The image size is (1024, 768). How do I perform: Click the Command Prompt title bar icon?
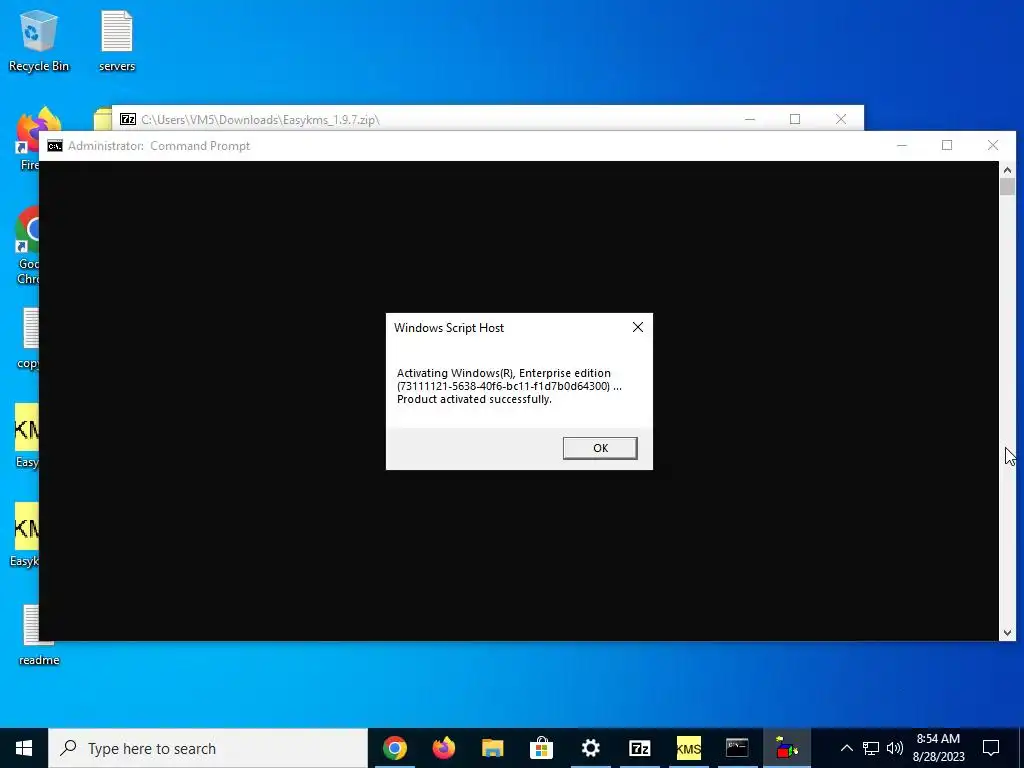pos(55,146)
